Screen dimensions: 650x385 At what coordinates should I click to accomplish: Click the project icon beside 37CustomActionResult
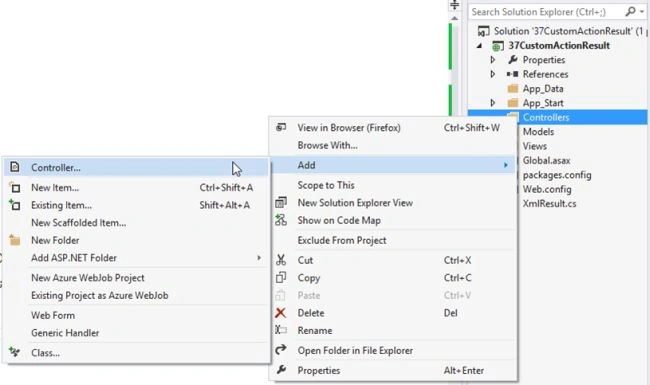point(498,46)
